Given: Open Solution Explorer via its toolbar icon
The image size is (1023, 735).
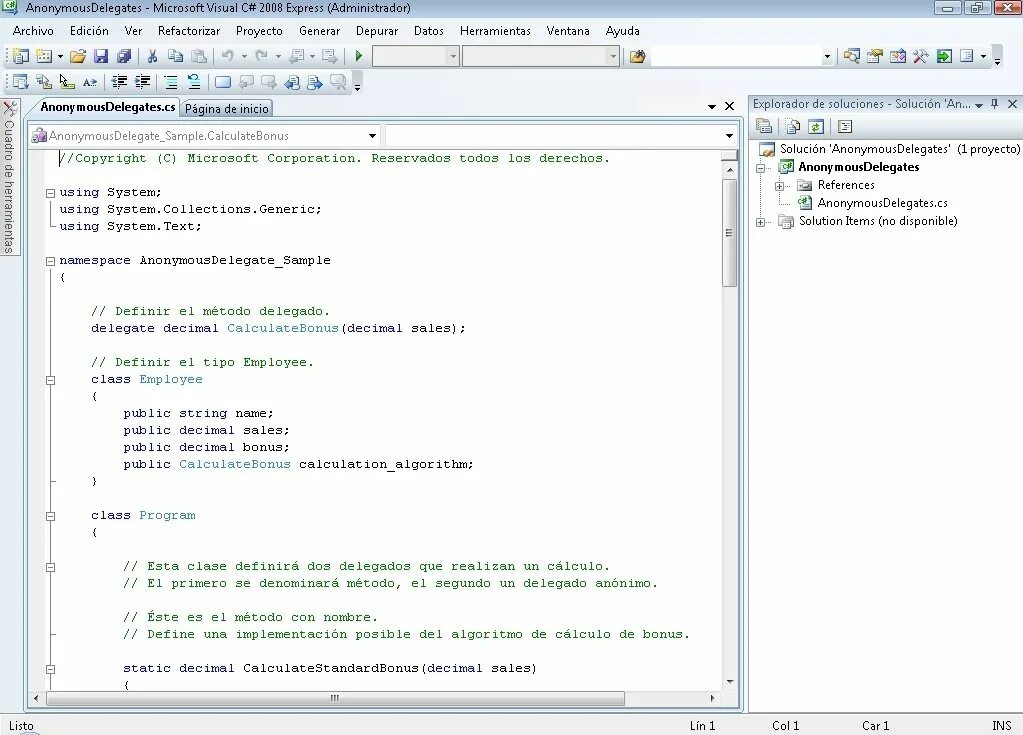Looking at the screenshot, I should [x=851, y=56].
